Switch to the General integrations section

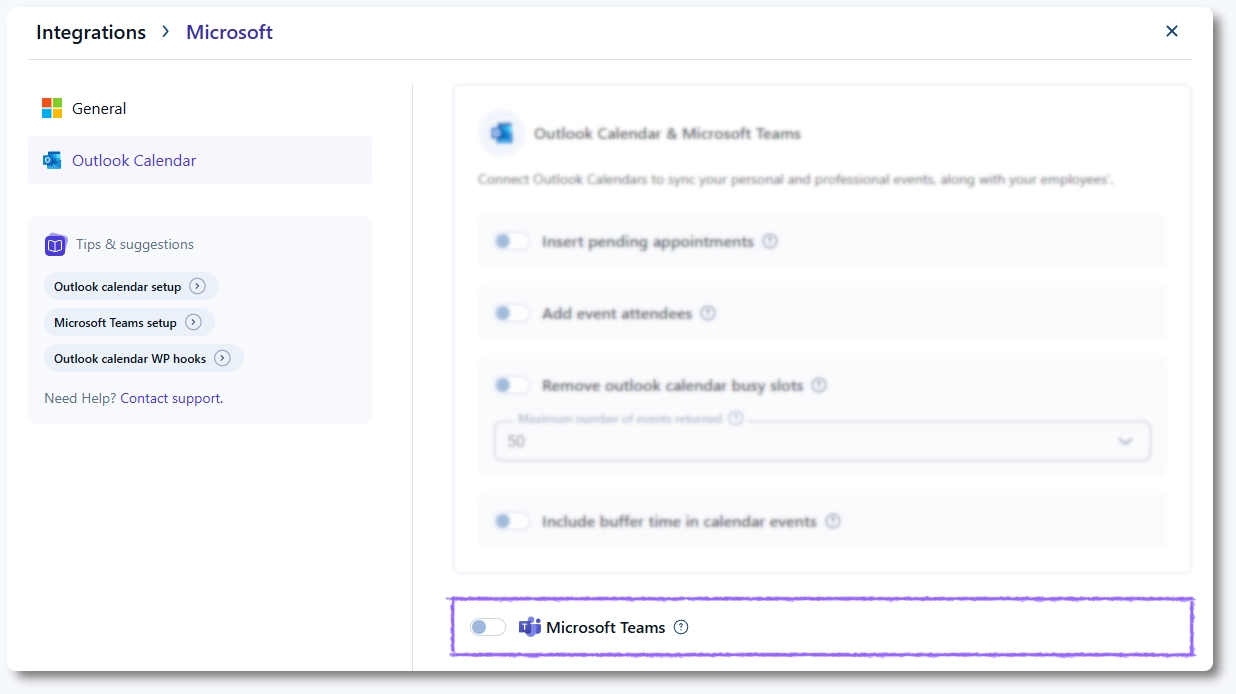coord(99,108)
